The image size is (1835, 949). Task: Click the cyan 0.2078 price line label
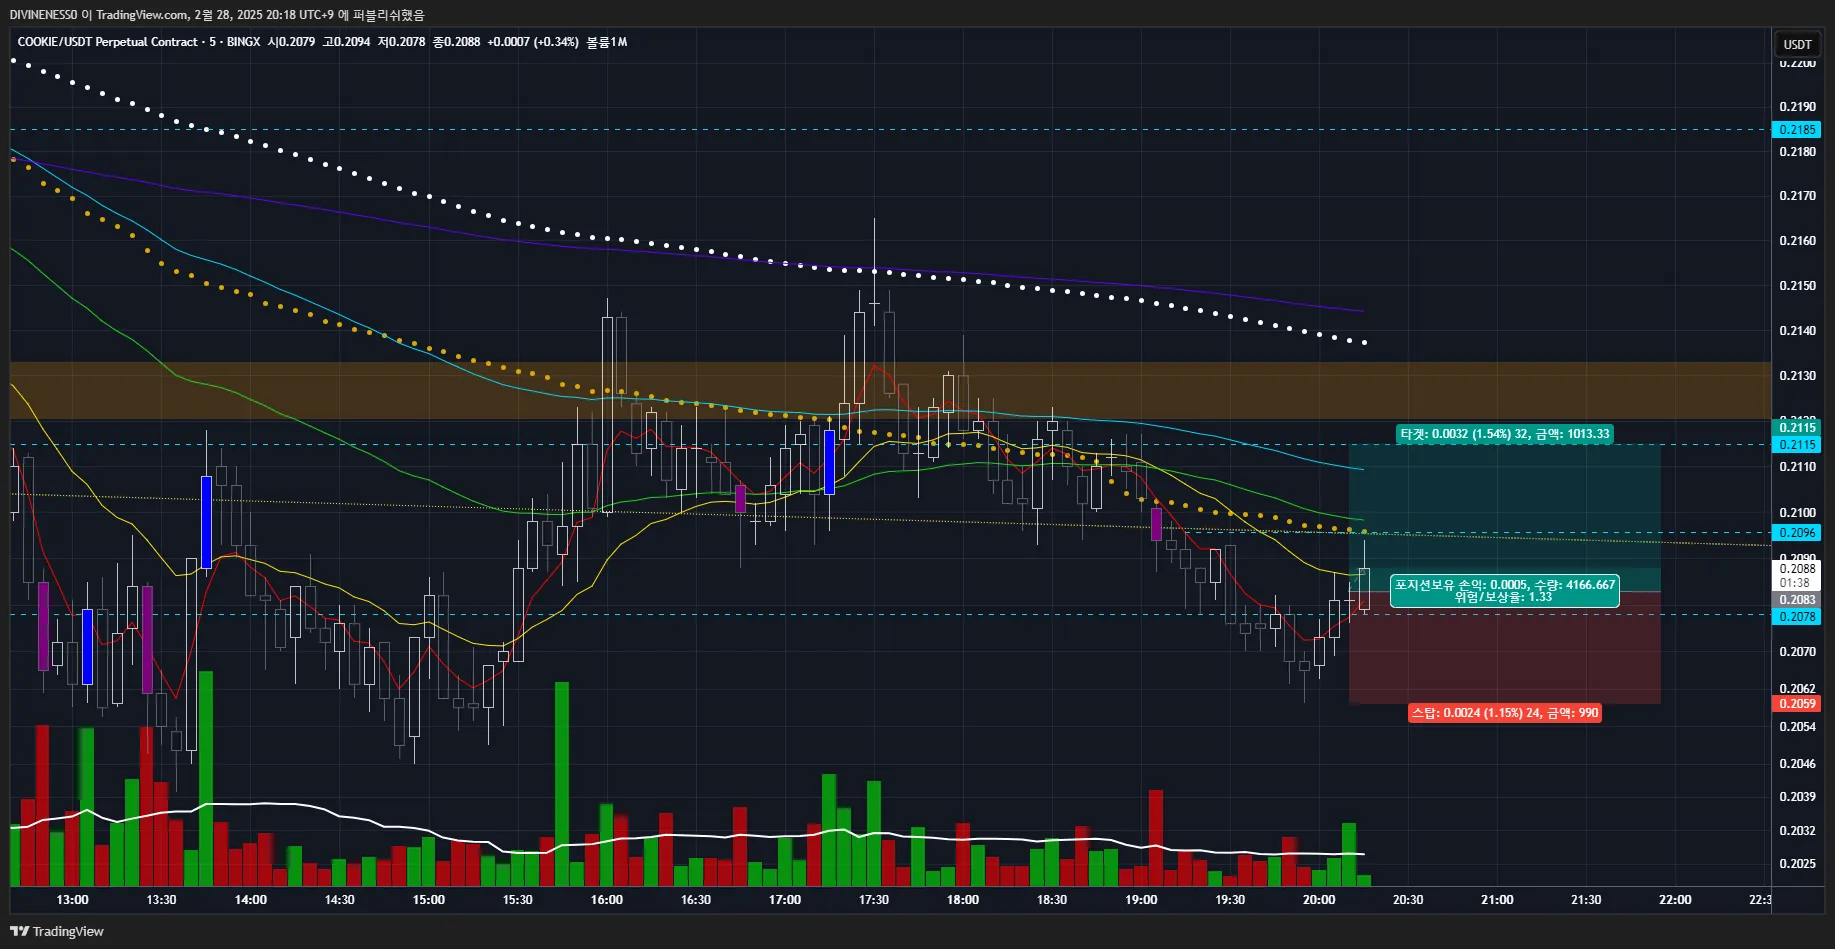(x=1797, y=617)
